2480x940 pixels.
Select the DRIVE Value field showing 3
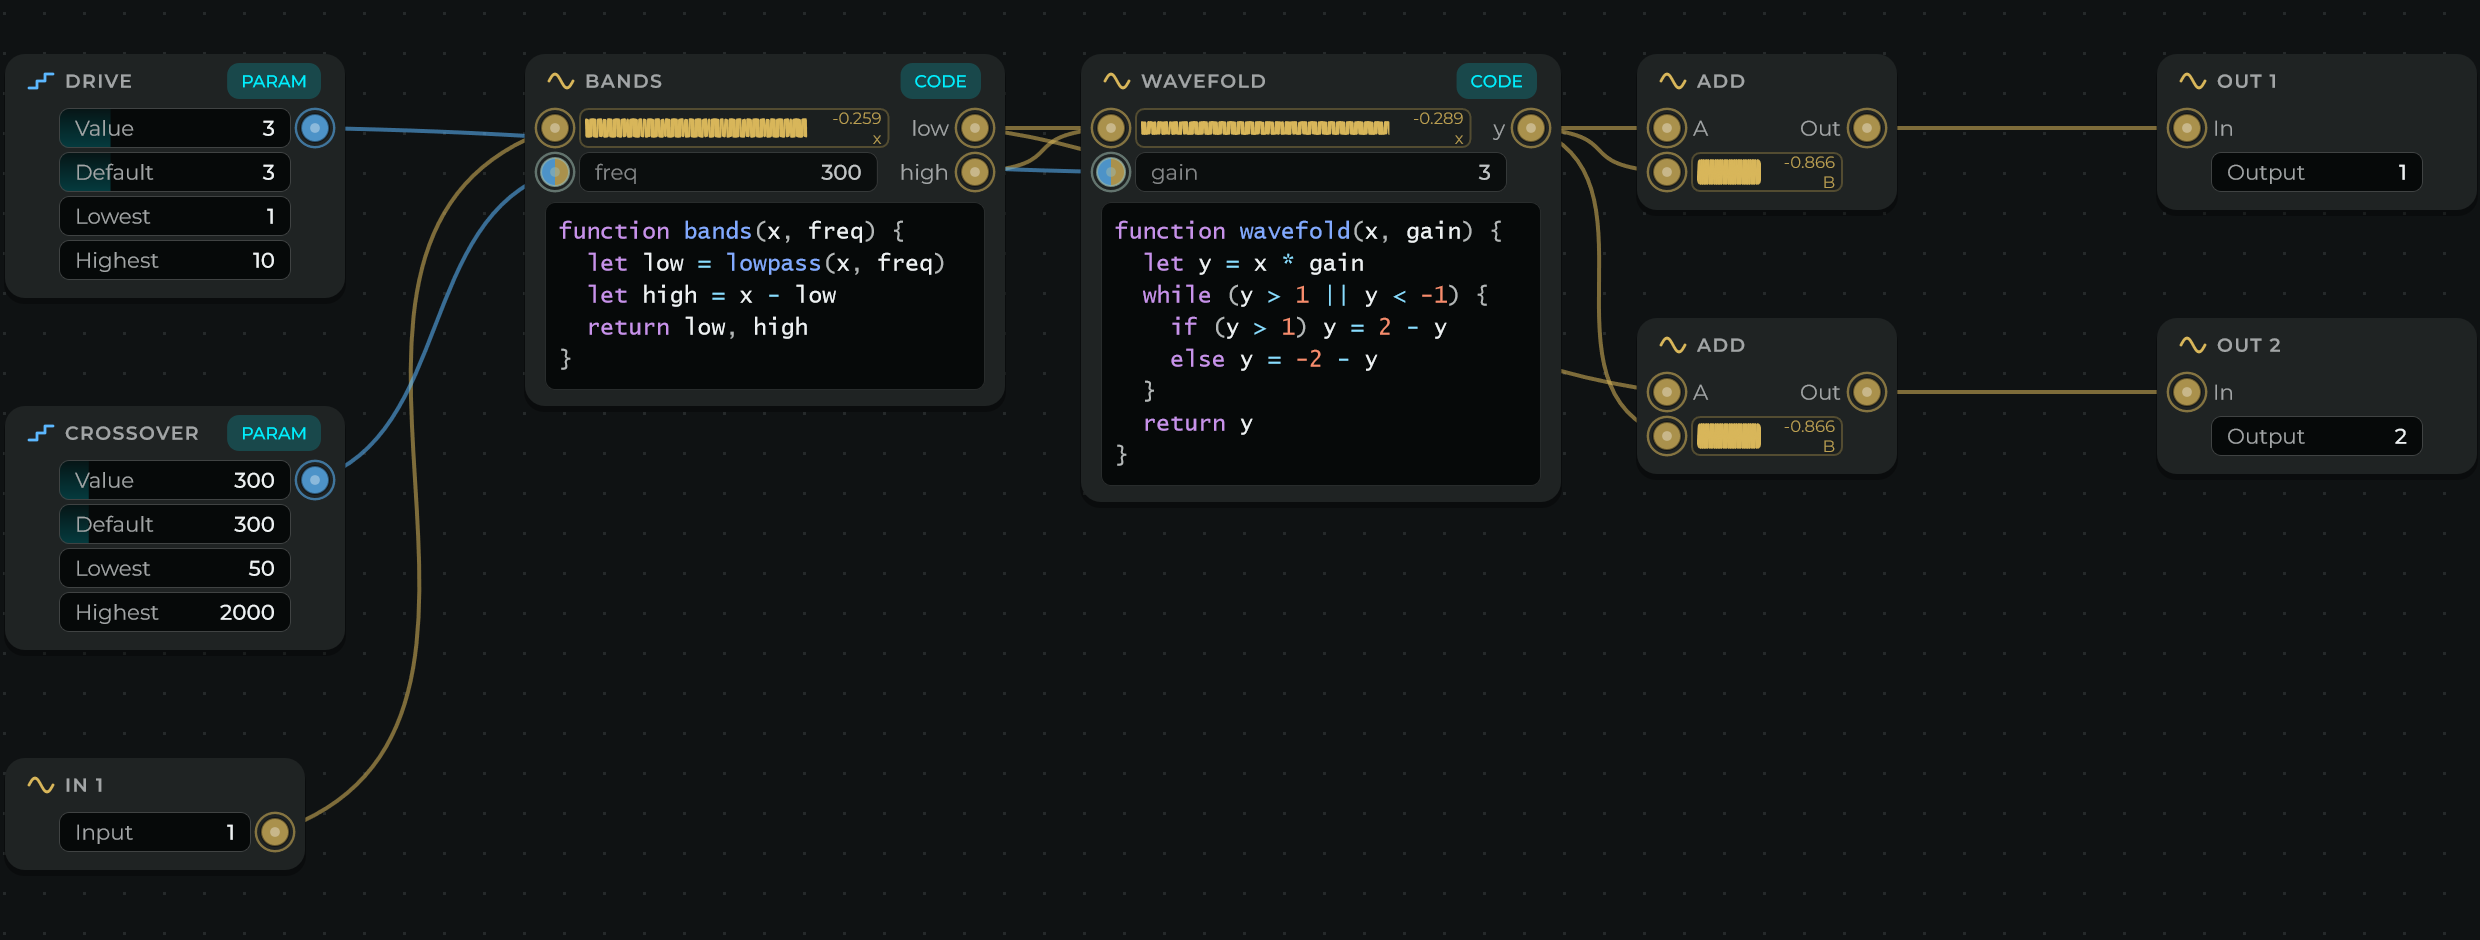point(175,128)
